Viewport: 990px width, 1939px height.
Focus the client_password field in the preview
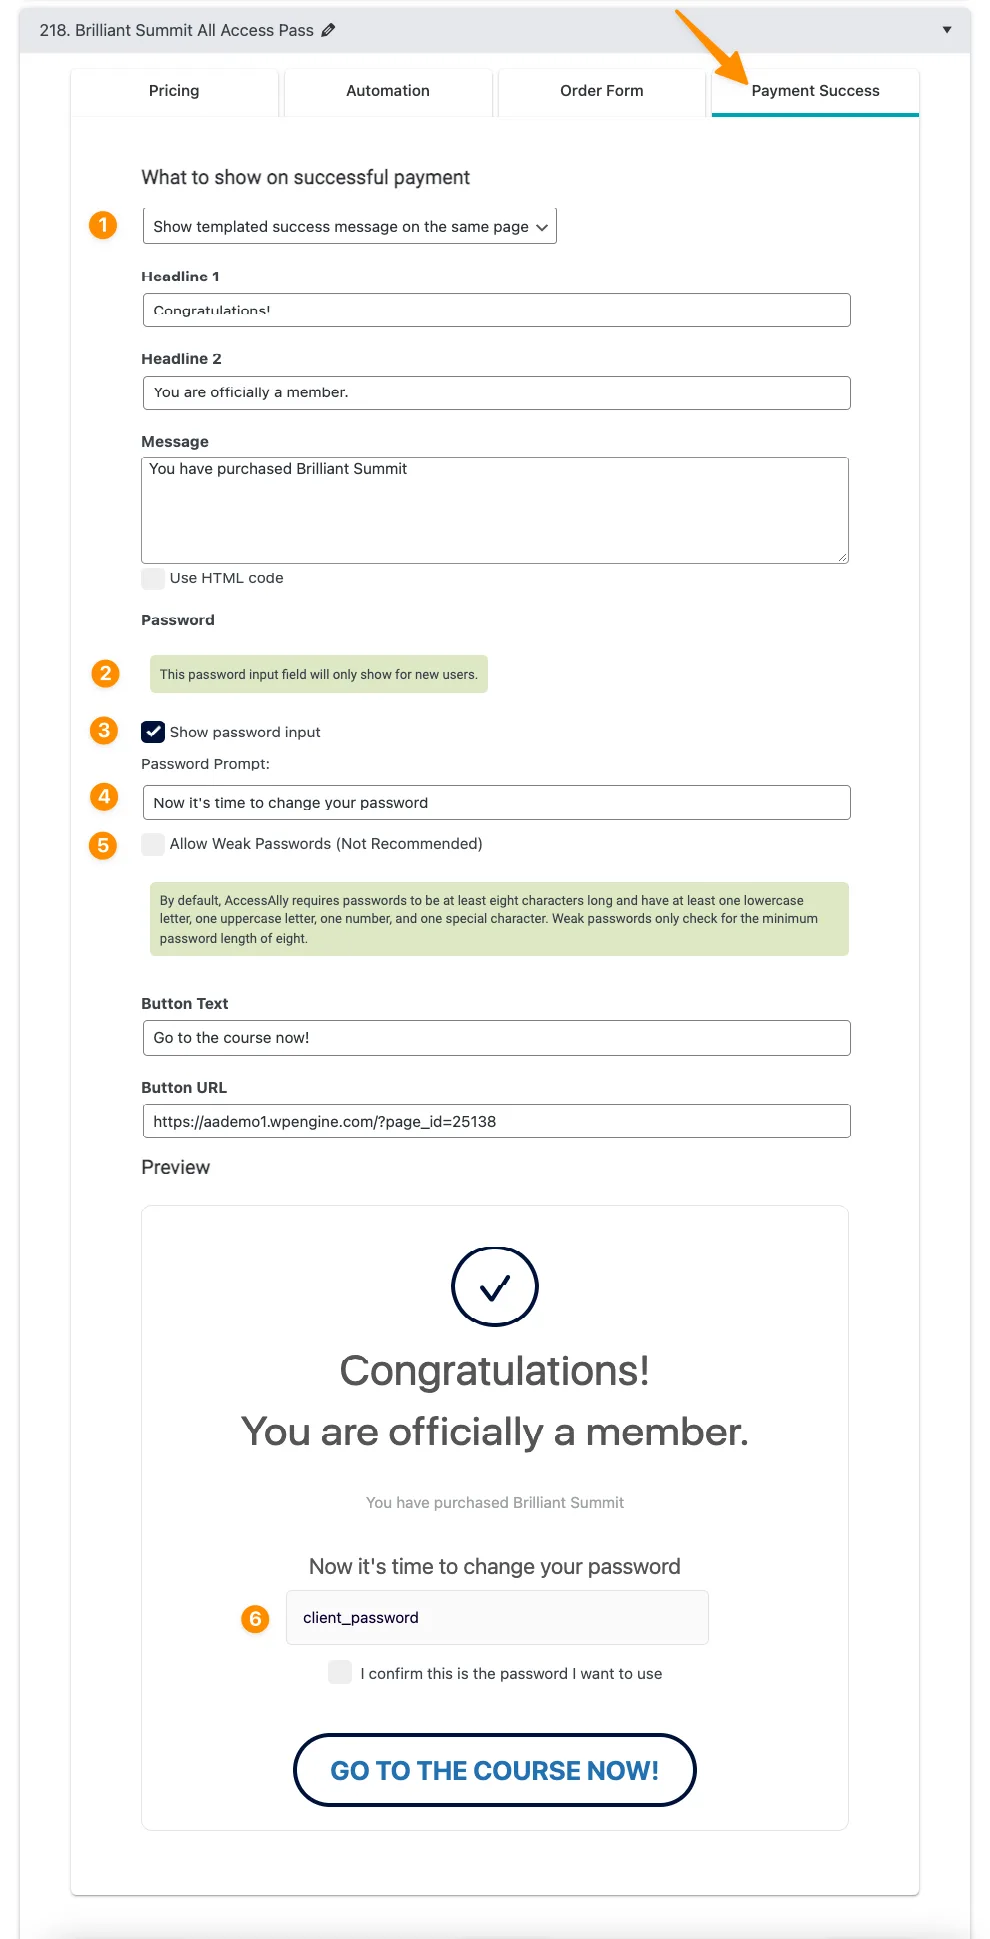497,1617
